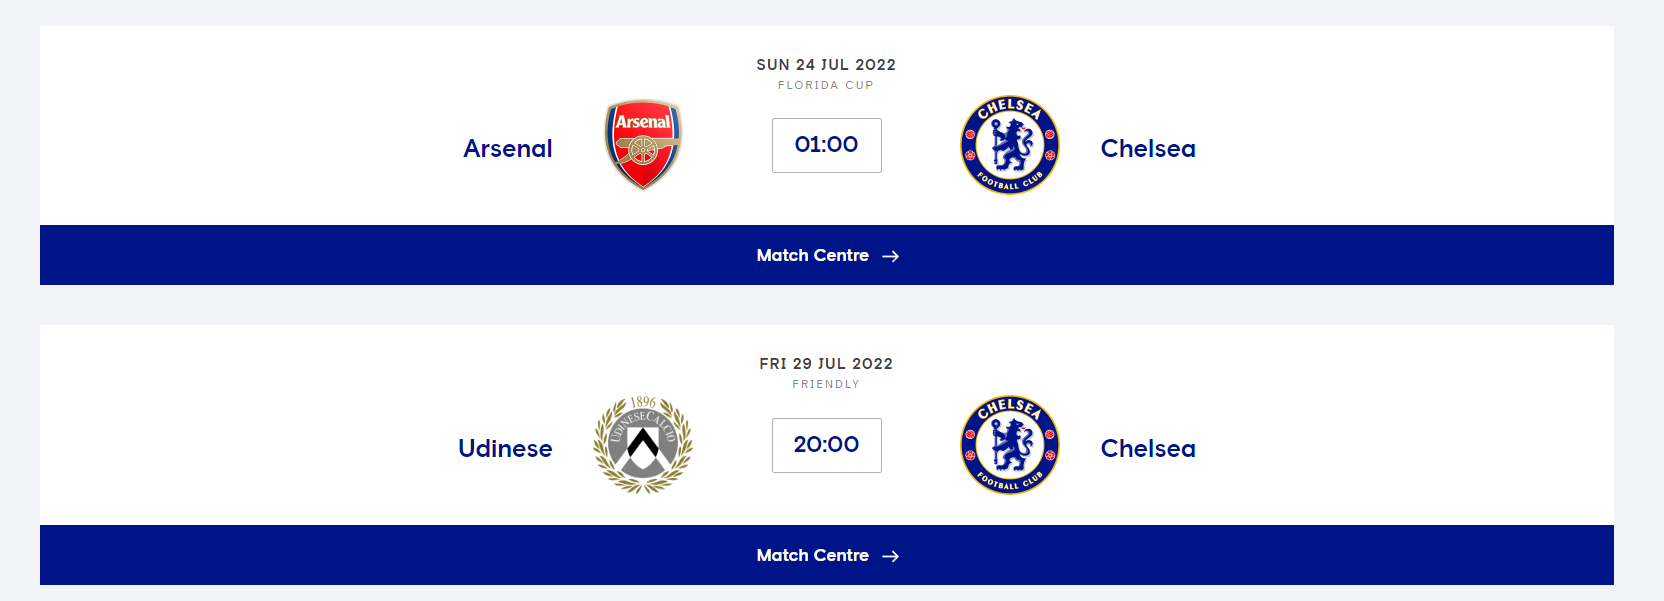
Task: Click Chelsea team name in the Friendly fixture
Action: (1148, 449)
